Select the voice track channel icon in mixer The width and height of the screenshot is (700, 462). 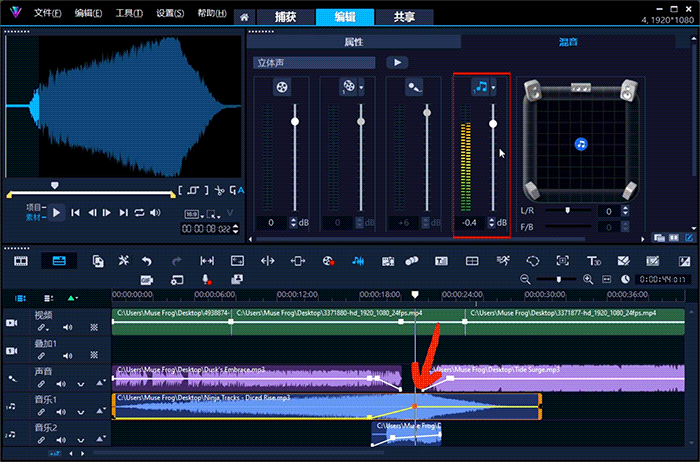click(x=413, y=87)
